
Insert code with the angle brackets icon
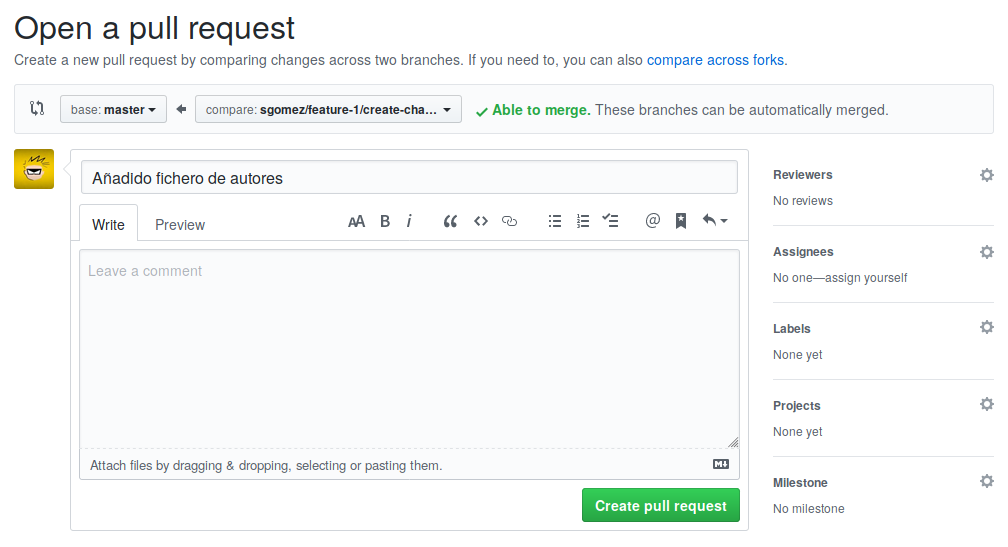481,221
